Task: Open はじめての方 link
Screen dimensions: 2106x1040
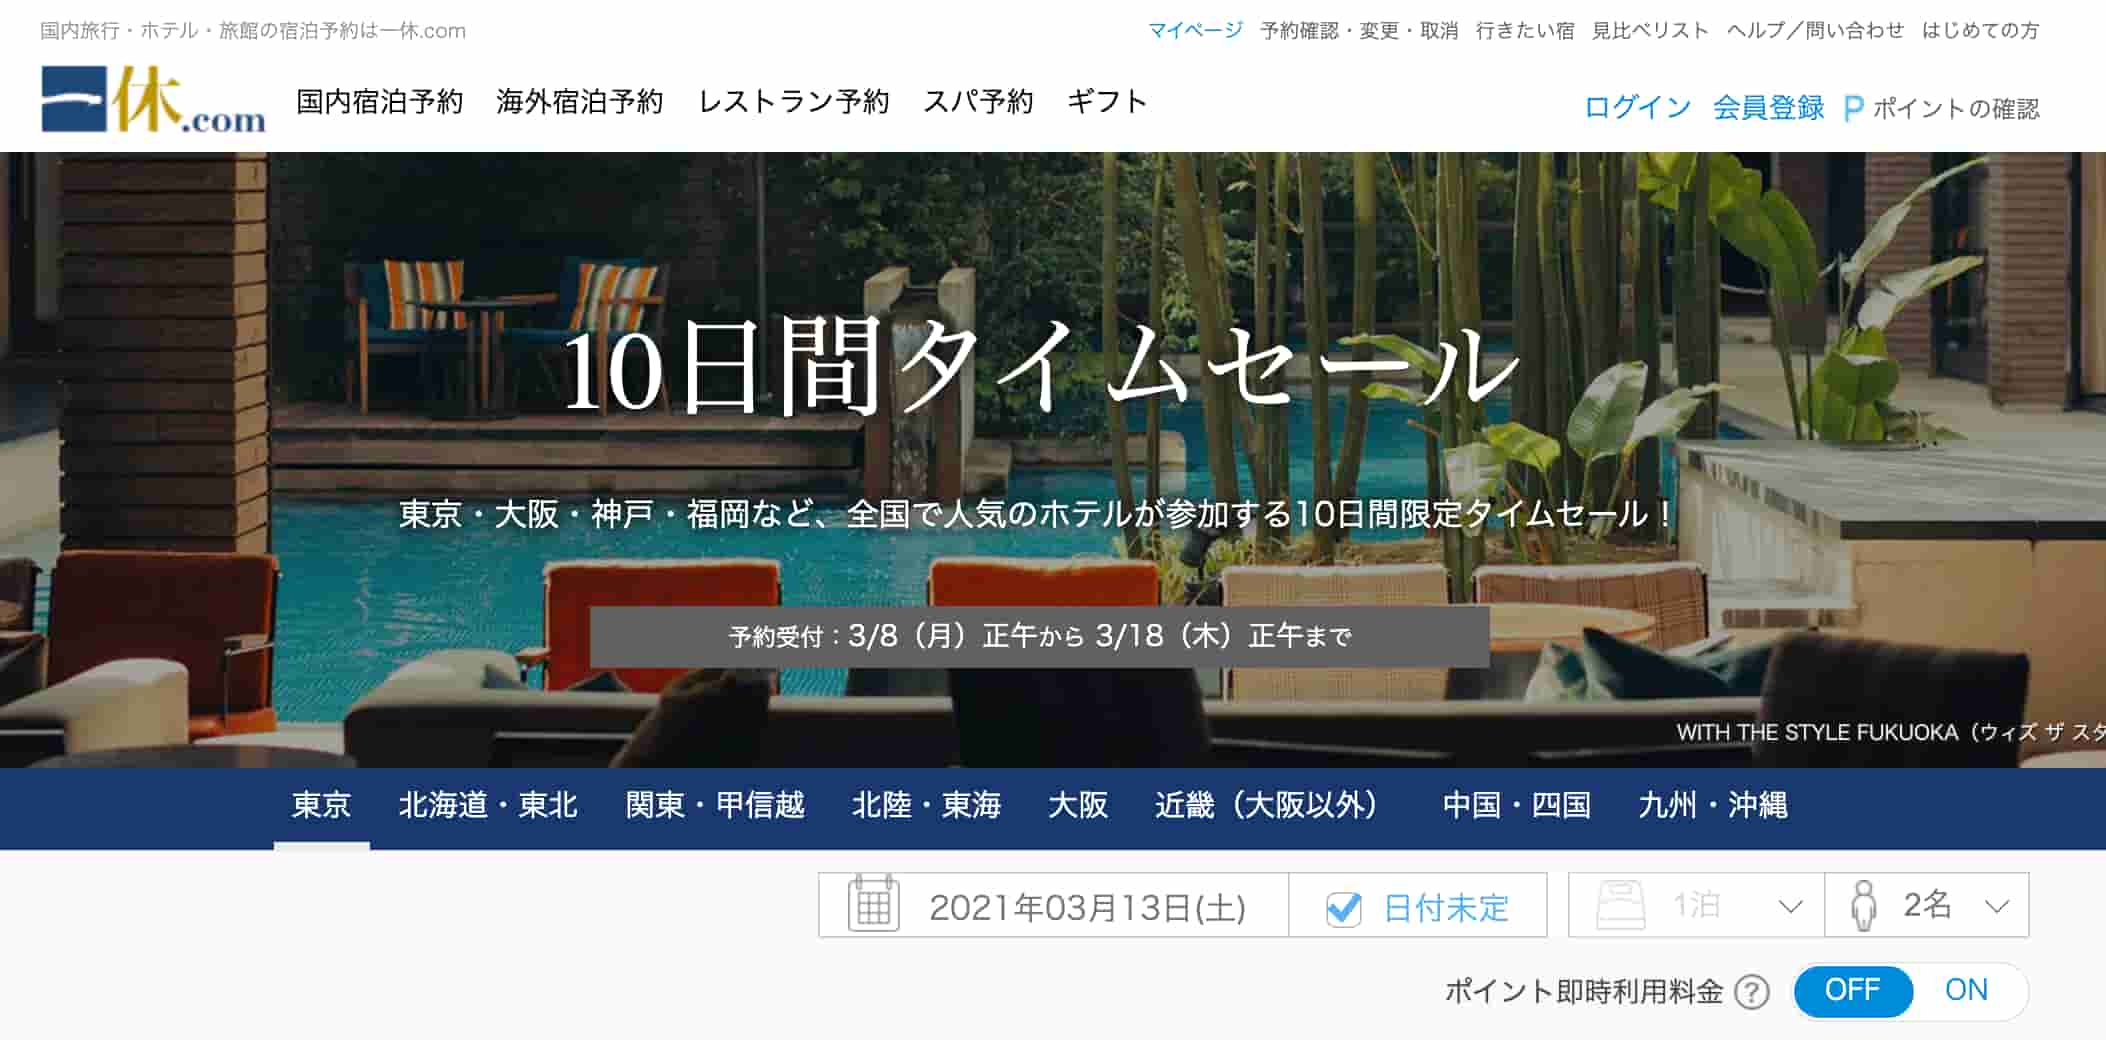Action: [1980, 30]
